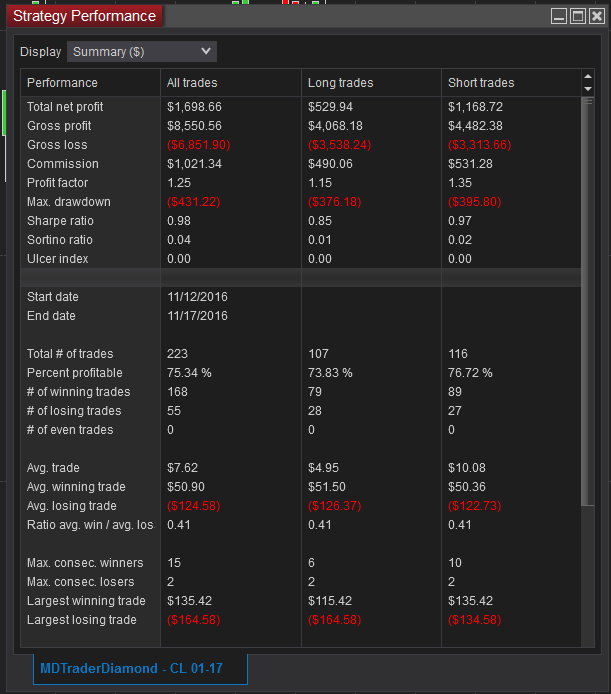Select the Largest losing trade label
The height and width of the screenshot is (694, 611).
82,620
